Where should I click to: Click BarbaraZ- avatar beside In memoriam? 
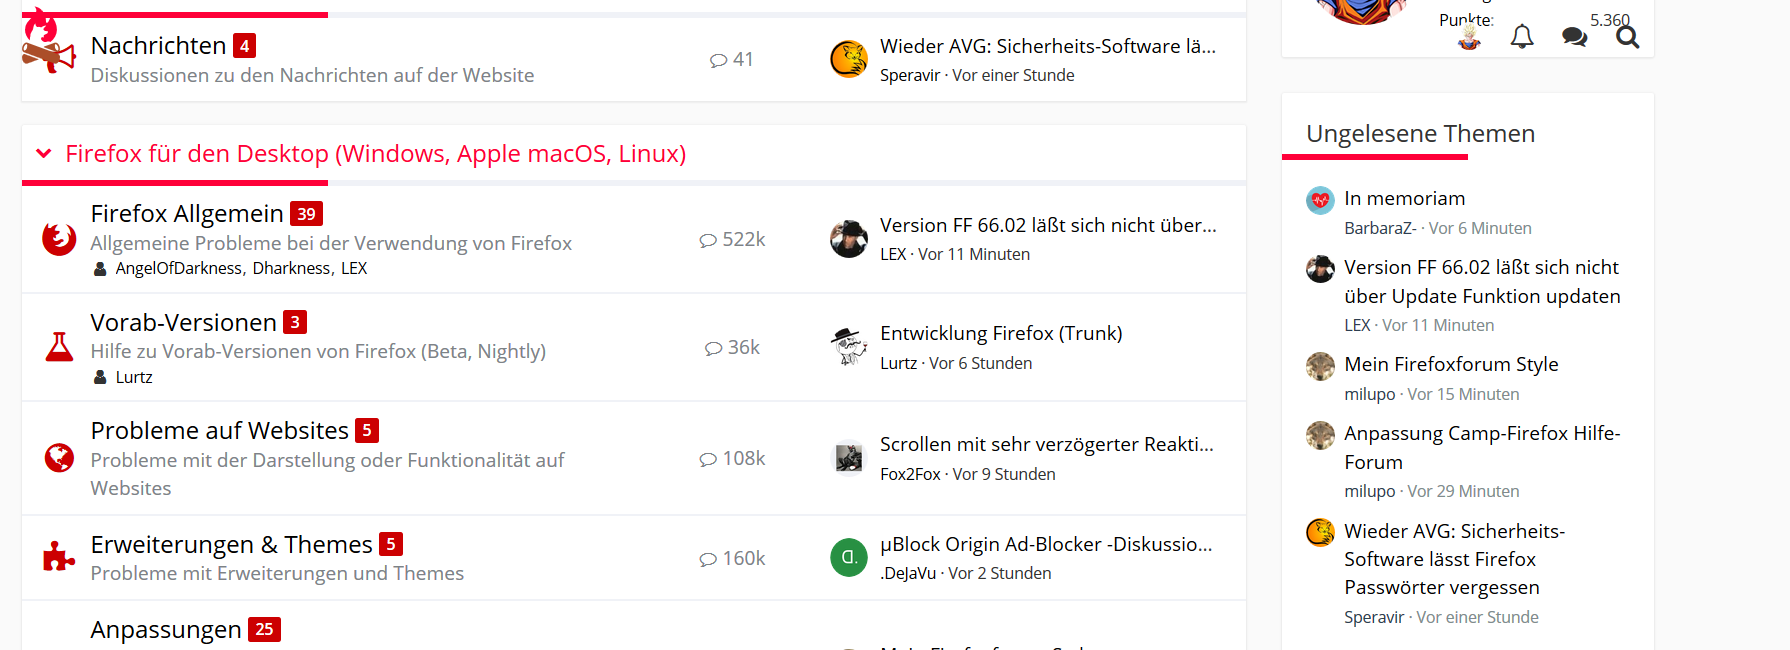pos(1320,200)
